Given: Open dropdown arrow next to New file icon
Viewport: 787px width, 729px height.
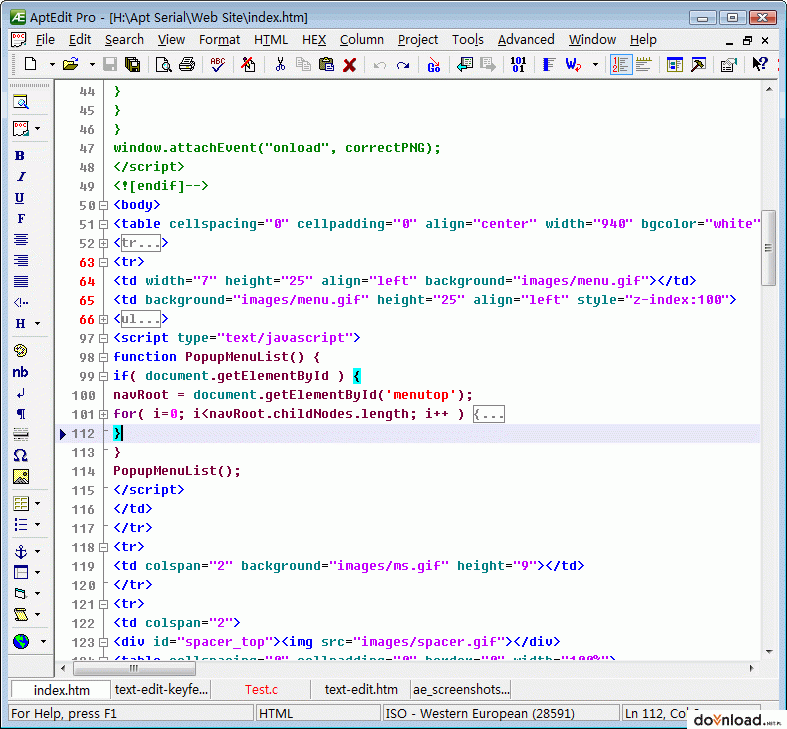Looking at the screenshot, I should click(52, 64).
